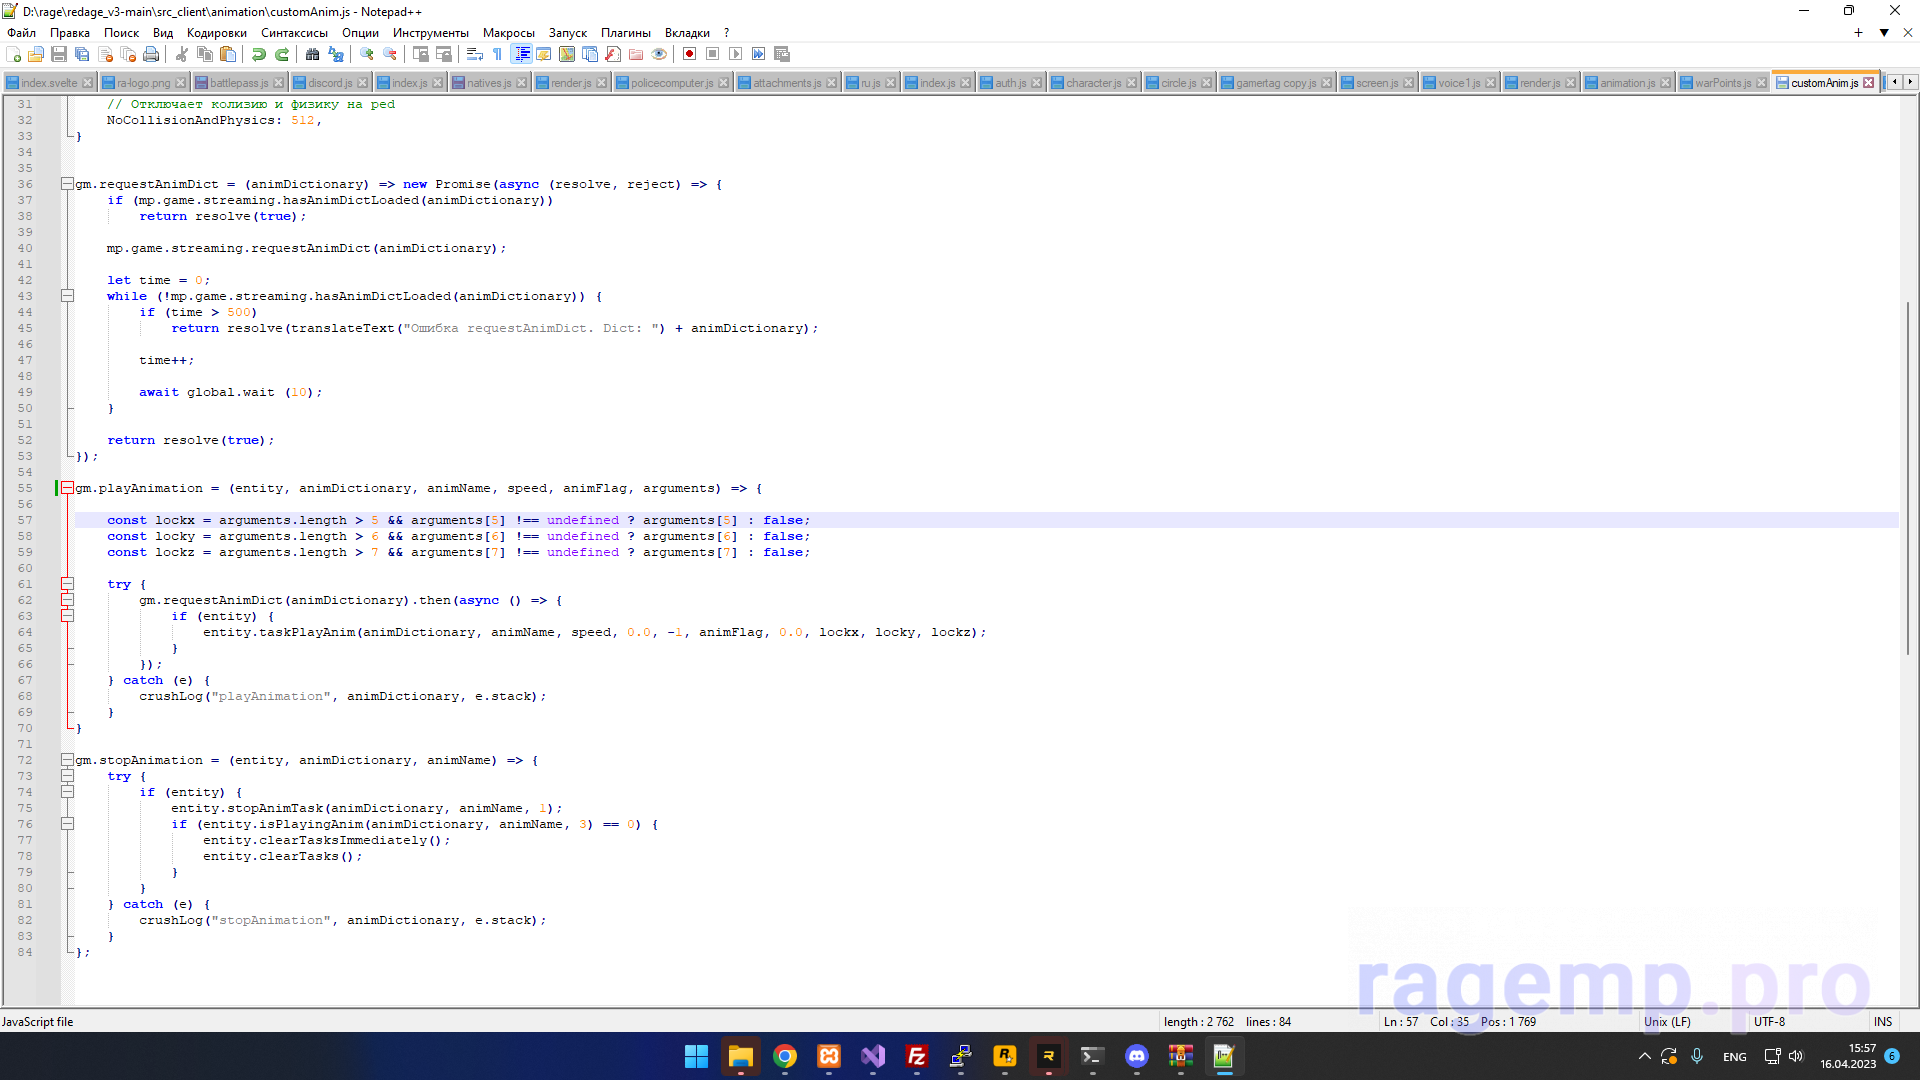Screen dimensions: 1920x1080
Task: Open the Кодировки menu
Action: tap(216, 33)
